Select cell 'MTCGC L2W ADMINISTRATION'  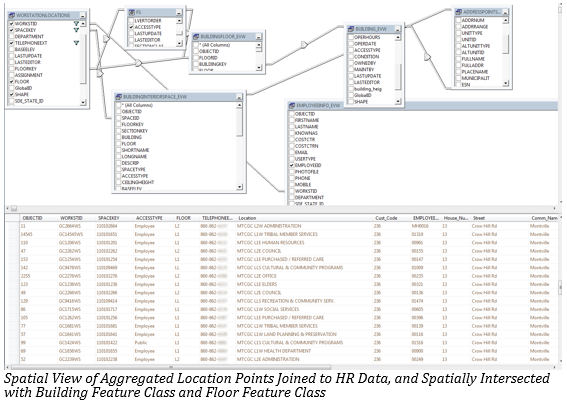coord(269,226)
